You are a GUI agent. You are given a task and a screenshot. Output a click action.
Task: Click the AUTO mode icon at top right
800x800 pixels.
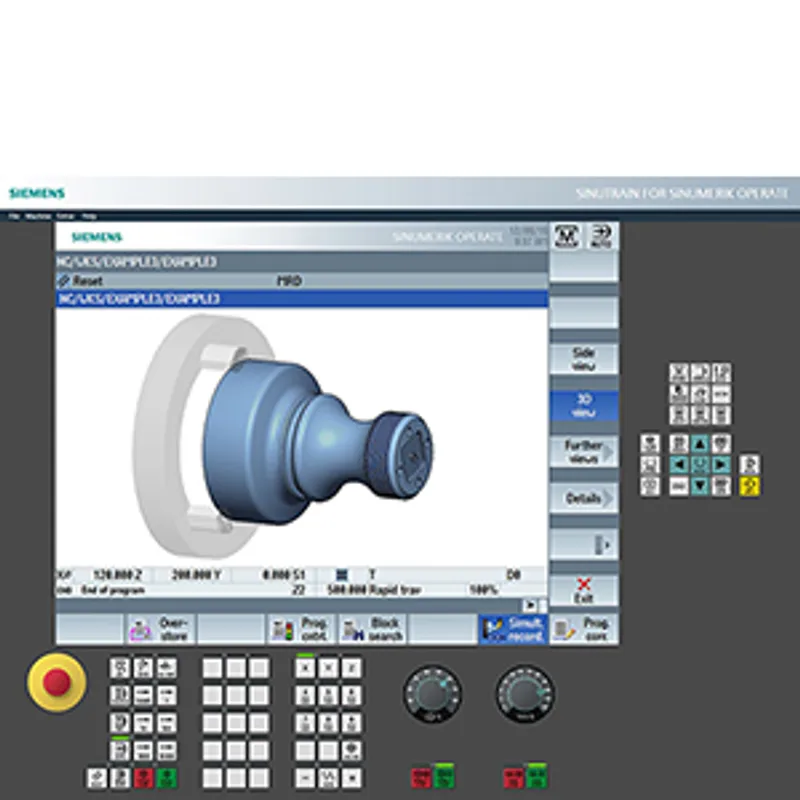coord(602,236)
